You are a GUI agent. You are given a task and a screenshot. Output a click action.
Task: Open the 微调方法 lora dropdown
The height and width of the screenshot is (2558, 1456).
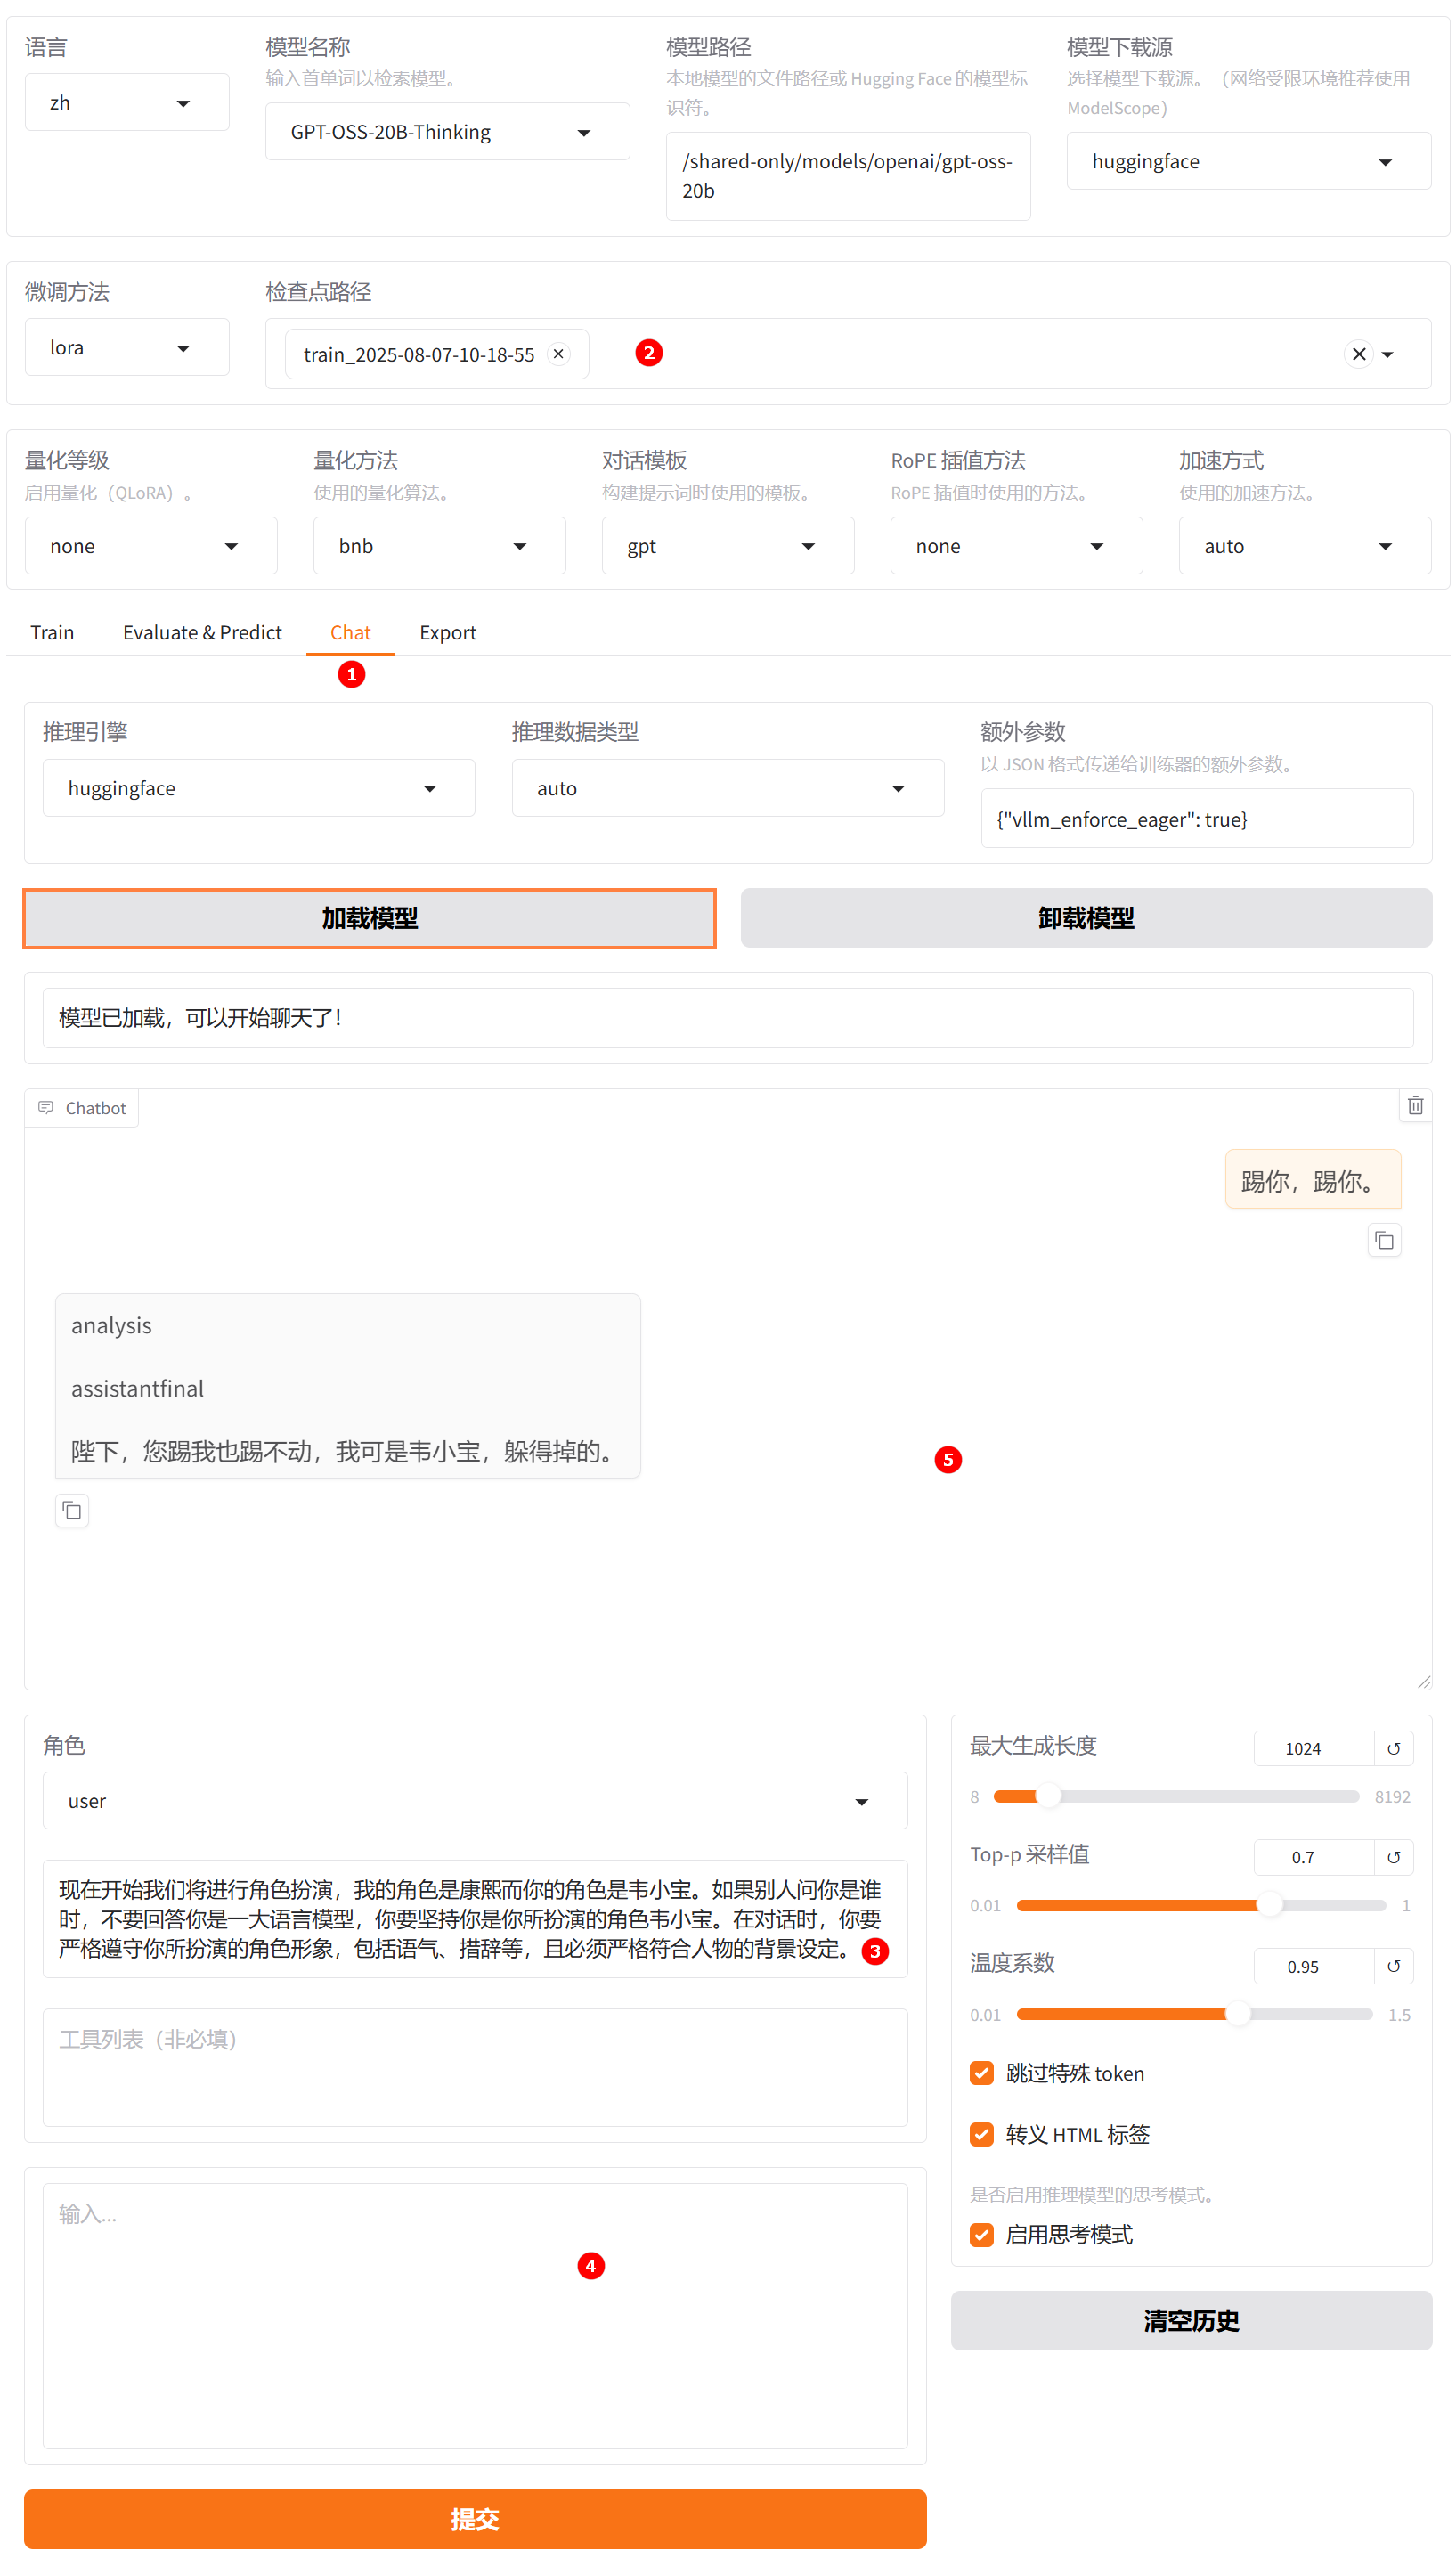click(x=127, y=347)
